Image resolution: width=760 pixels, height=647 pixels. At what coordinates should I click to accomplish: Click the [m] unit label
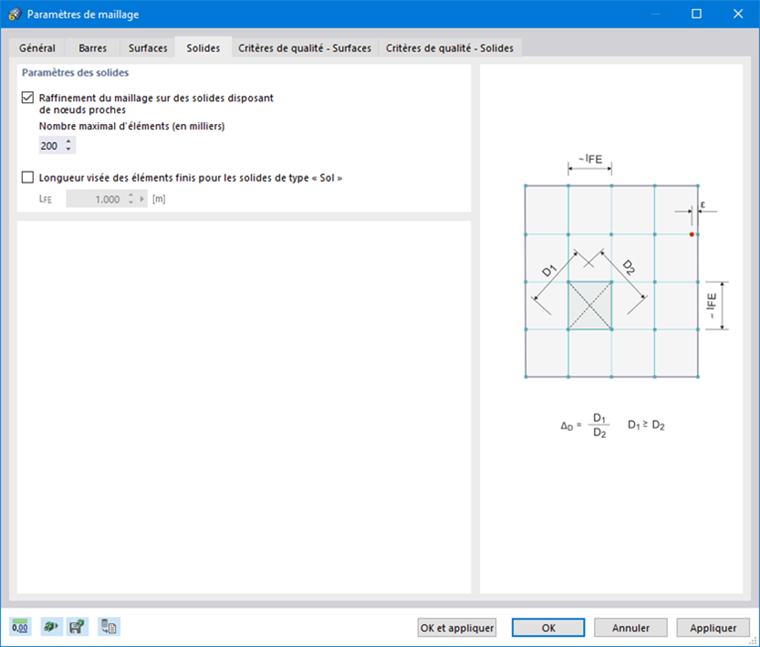158,199
